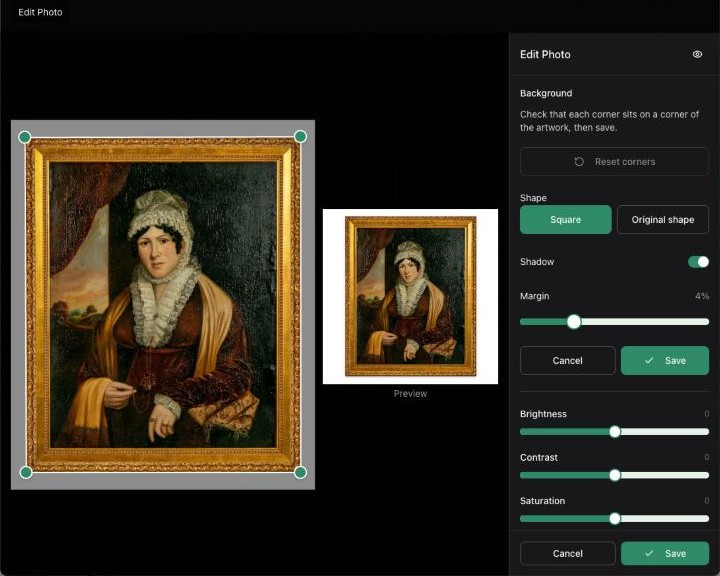The height and width of the screenshot is (576, 720).
Task: Select the bottom-right corner handle of the artwork
Action: click(300, 472)
